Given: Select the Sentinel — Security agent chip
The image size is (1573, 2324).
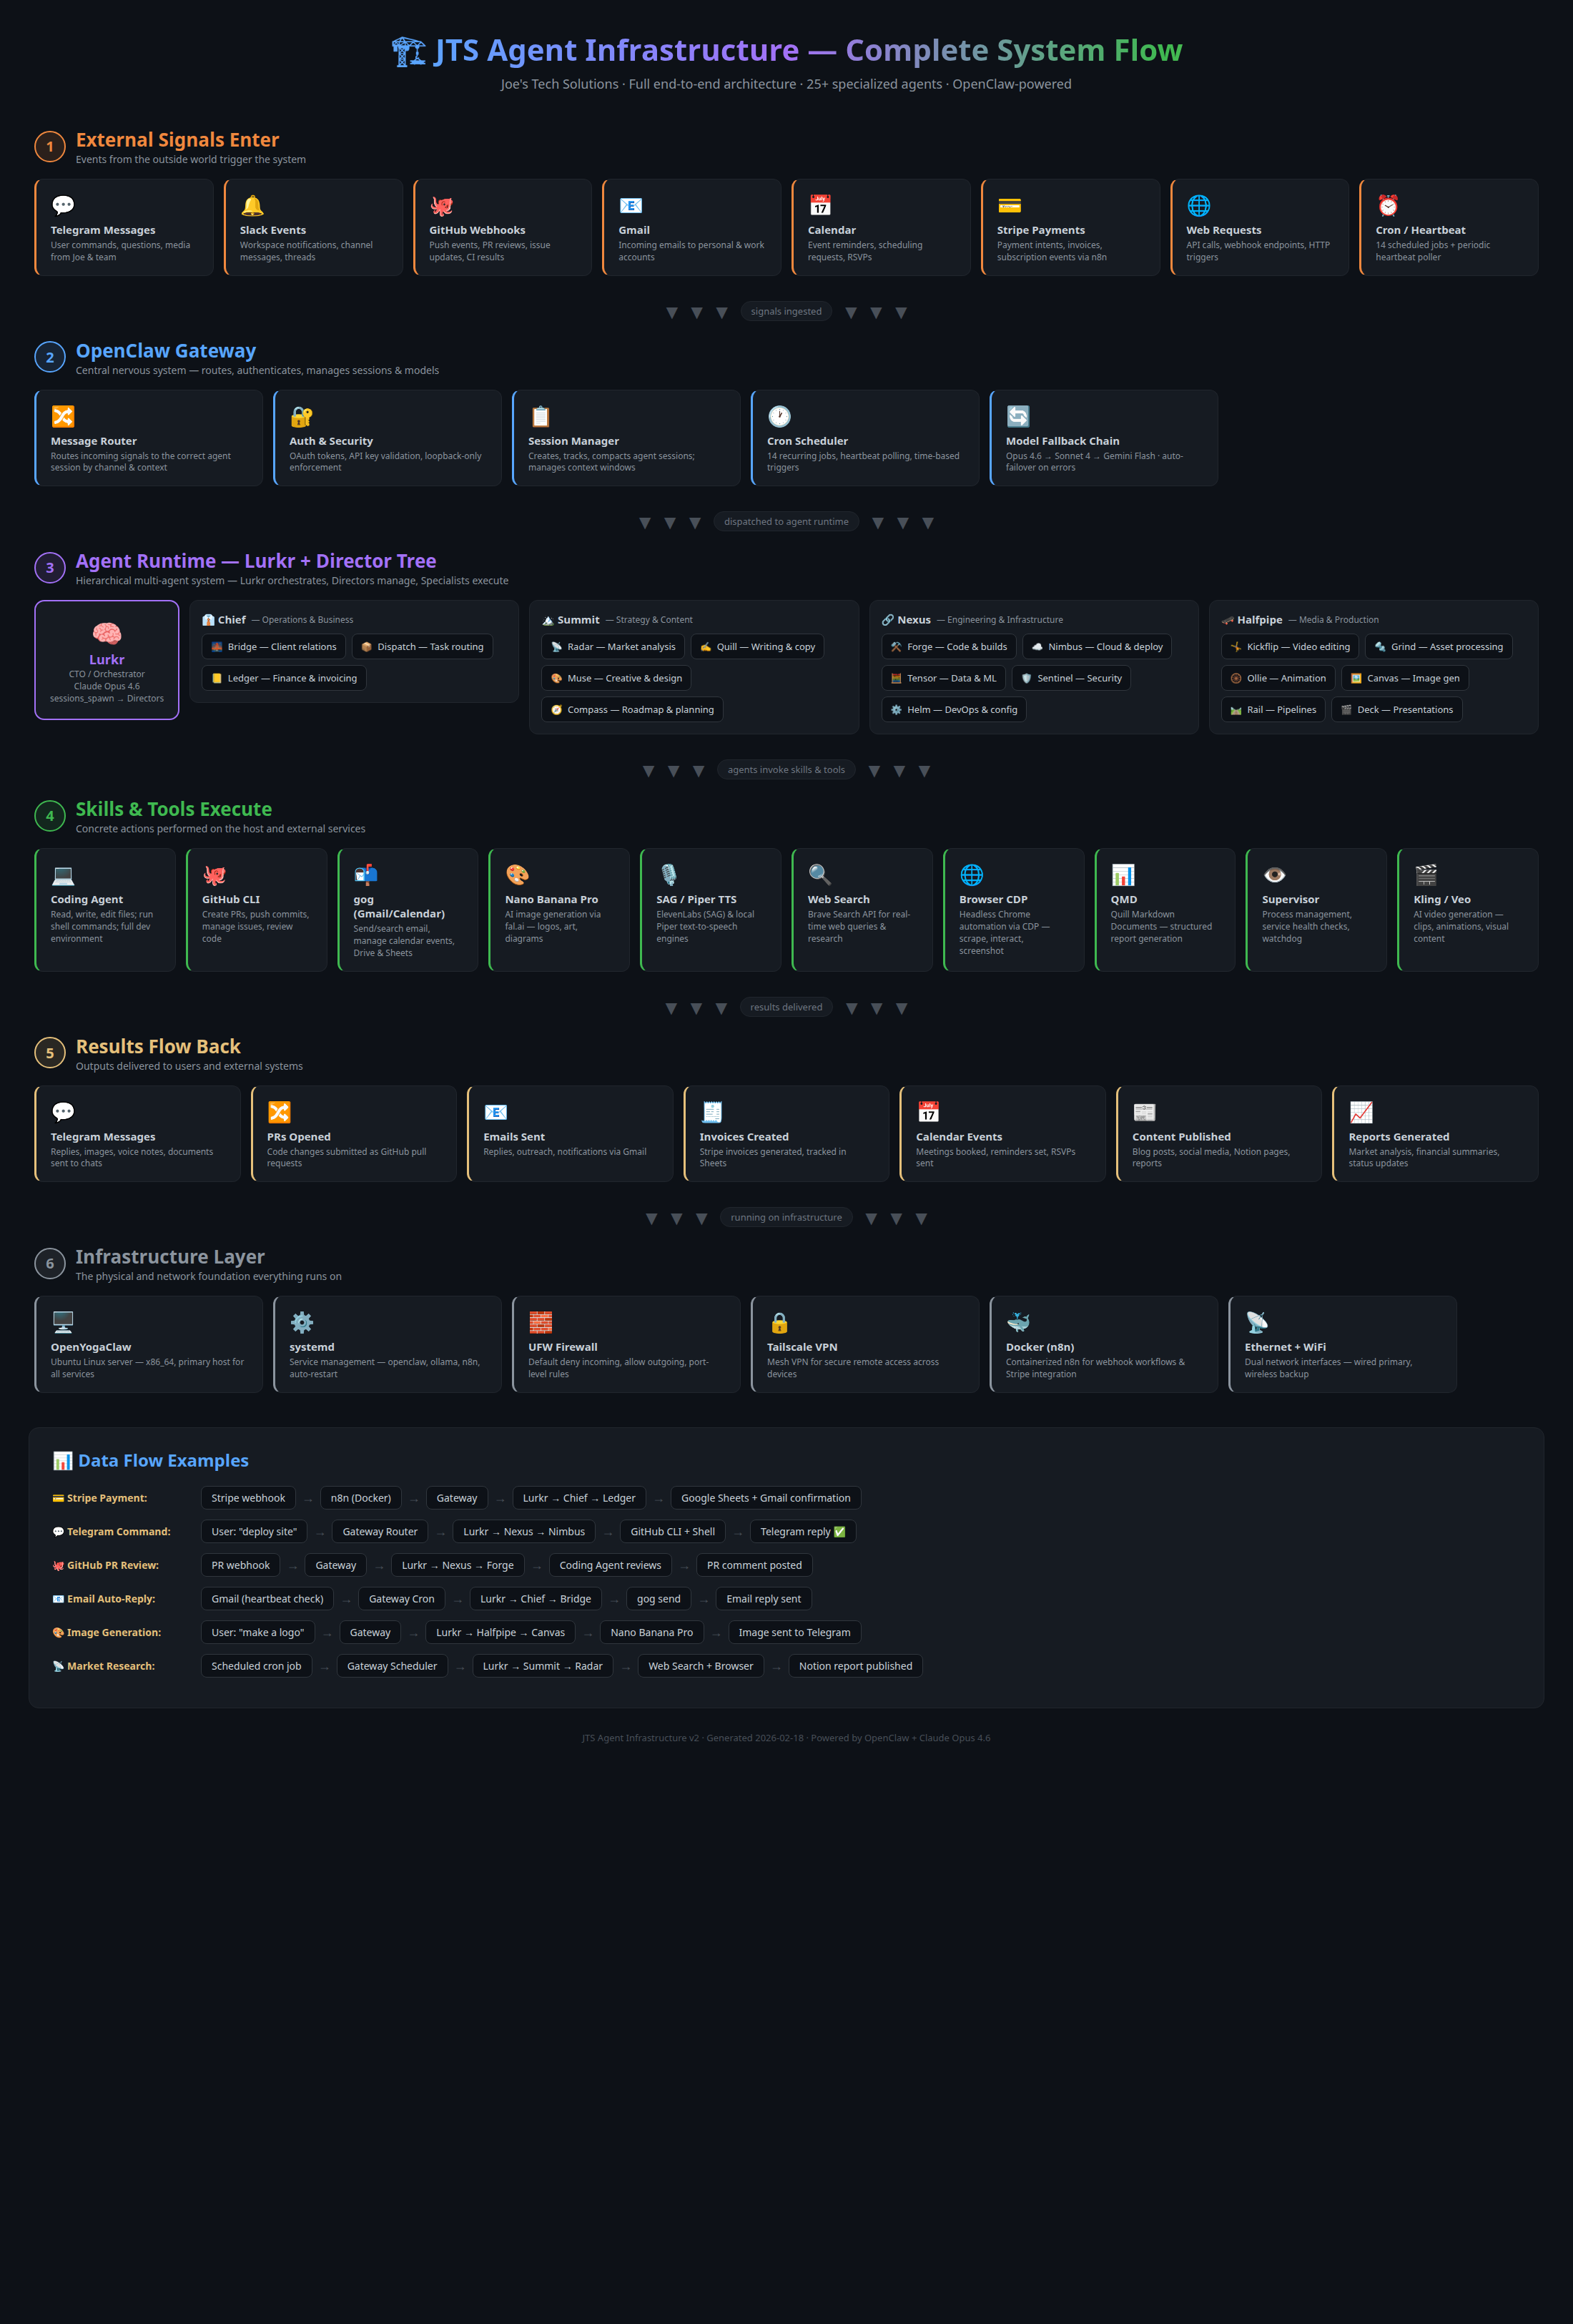Looking at the screenshot, I should 1070,678.
